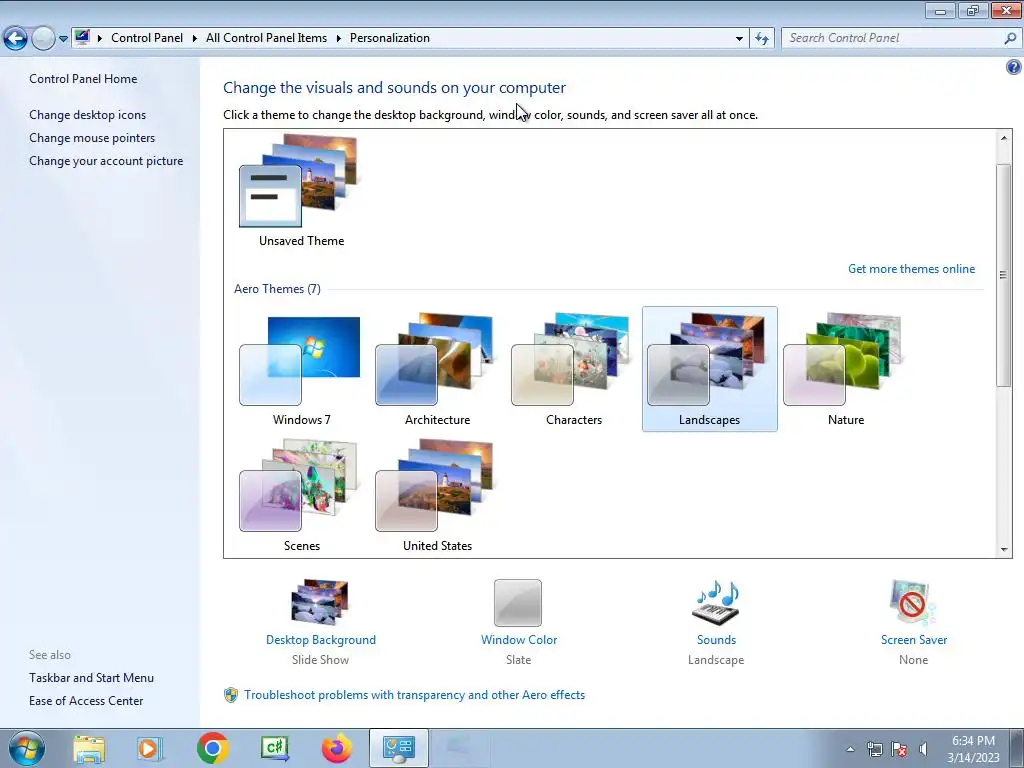1024x768 pixels.
Task: Expand chevron after All Control Panel Items
Action: coord(339,38)
